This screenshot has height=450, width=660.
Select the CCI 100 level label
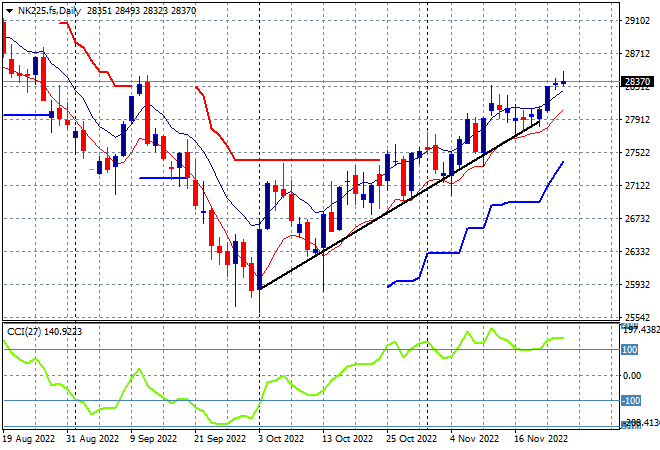tap(630, 350)
